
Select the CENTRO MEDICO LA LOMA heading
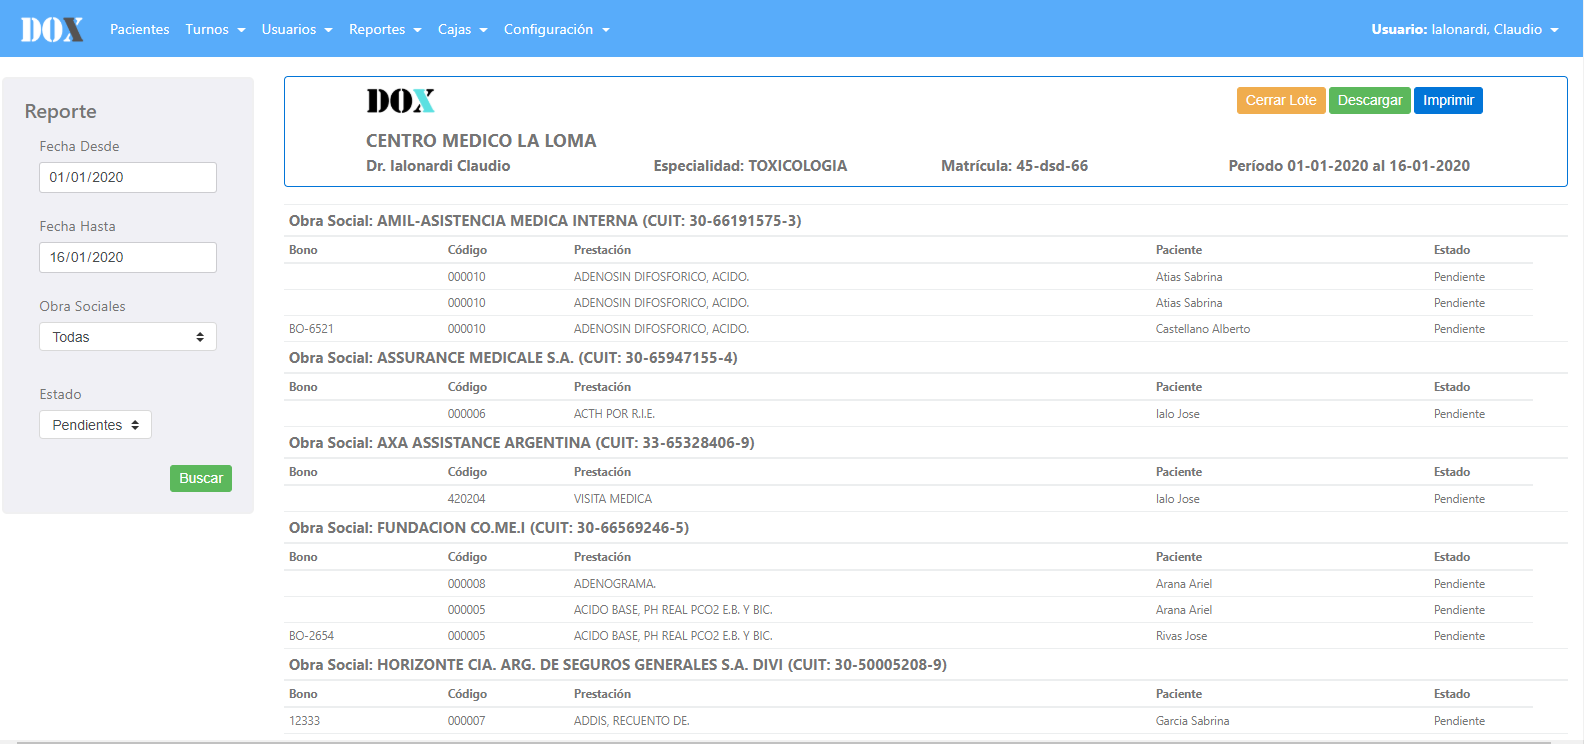pyautogui.click(x=481, y=141)
